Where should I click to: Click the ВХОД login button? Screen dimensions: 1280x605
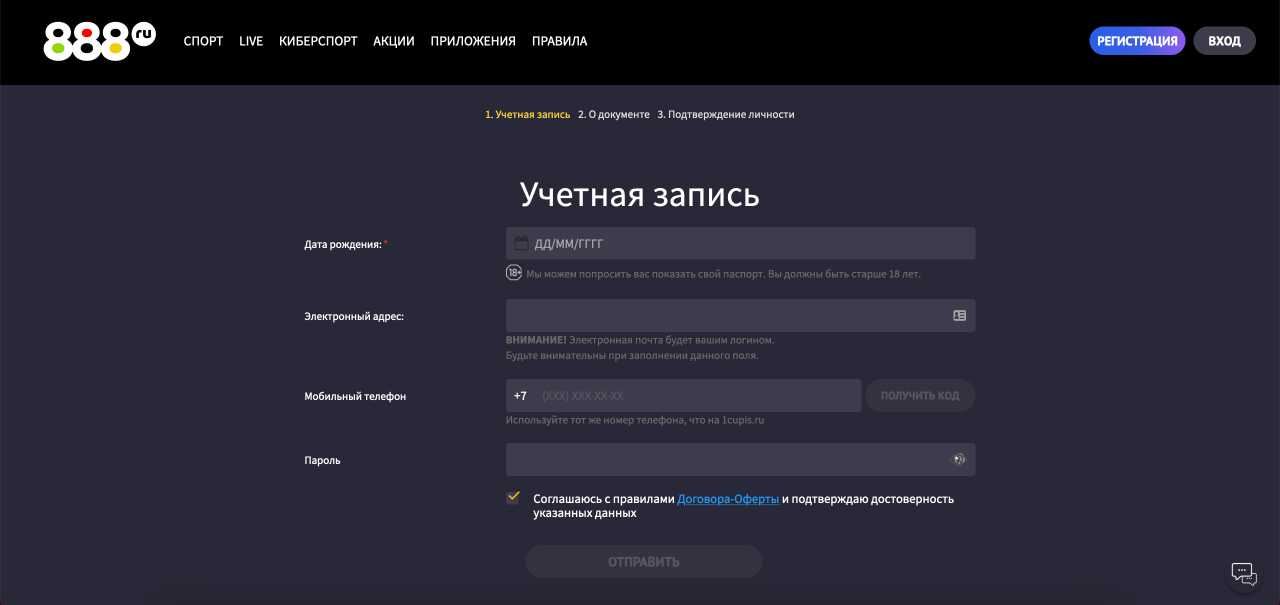(1224, 41)
